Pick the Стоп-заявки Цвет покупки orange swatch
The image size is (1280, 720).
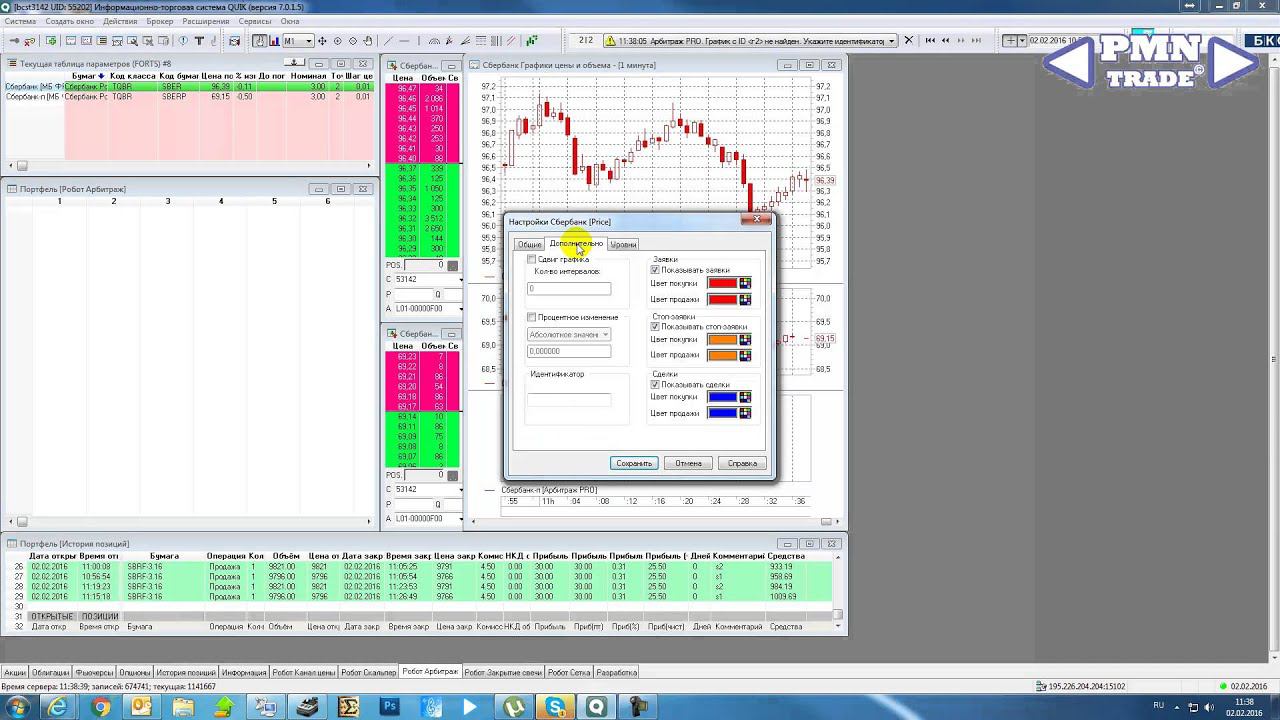[722, 340]
